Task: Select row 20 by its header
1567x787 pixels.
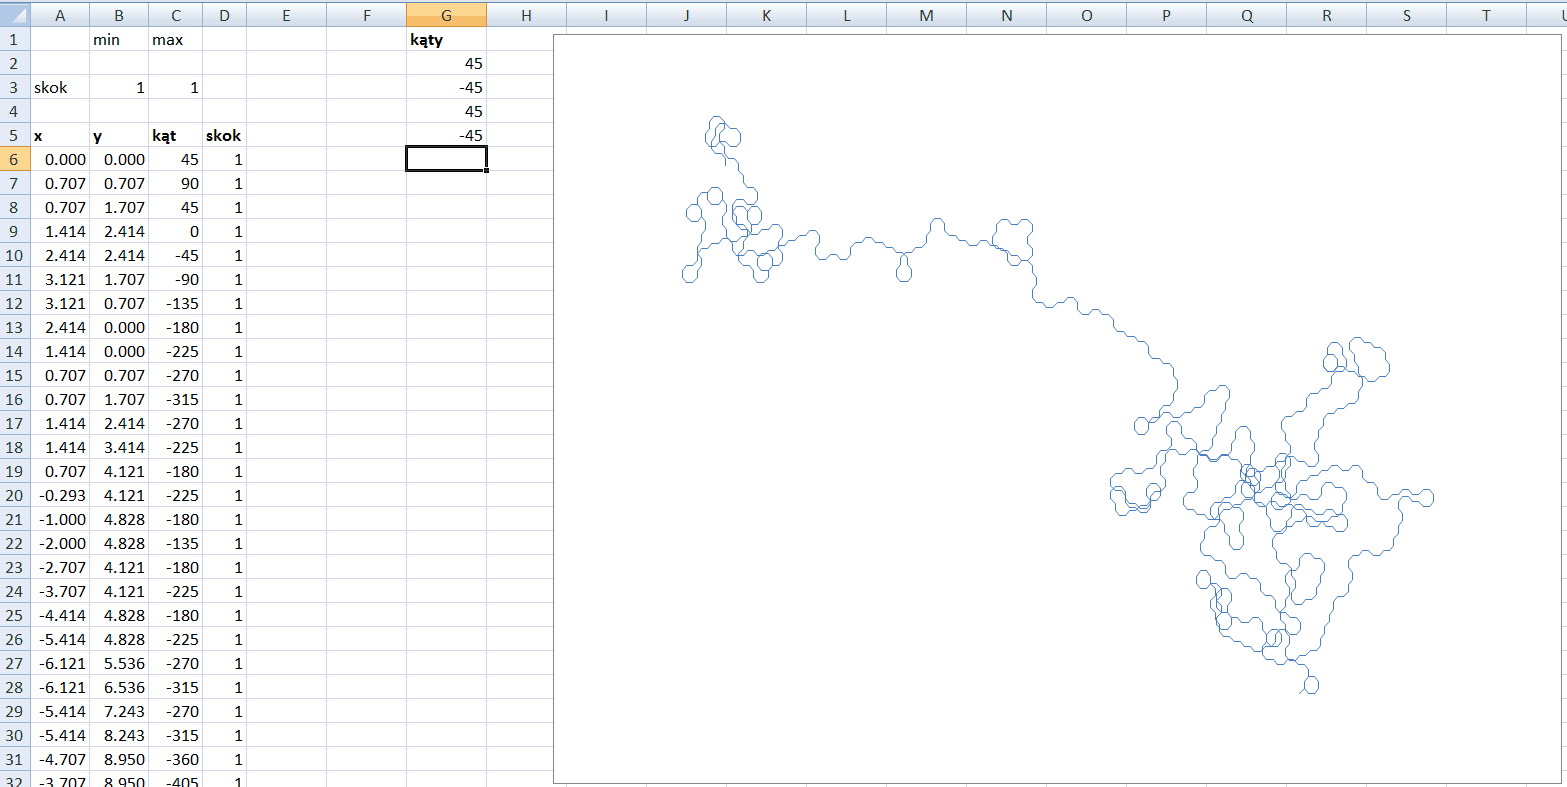Action: coord(14,495)
